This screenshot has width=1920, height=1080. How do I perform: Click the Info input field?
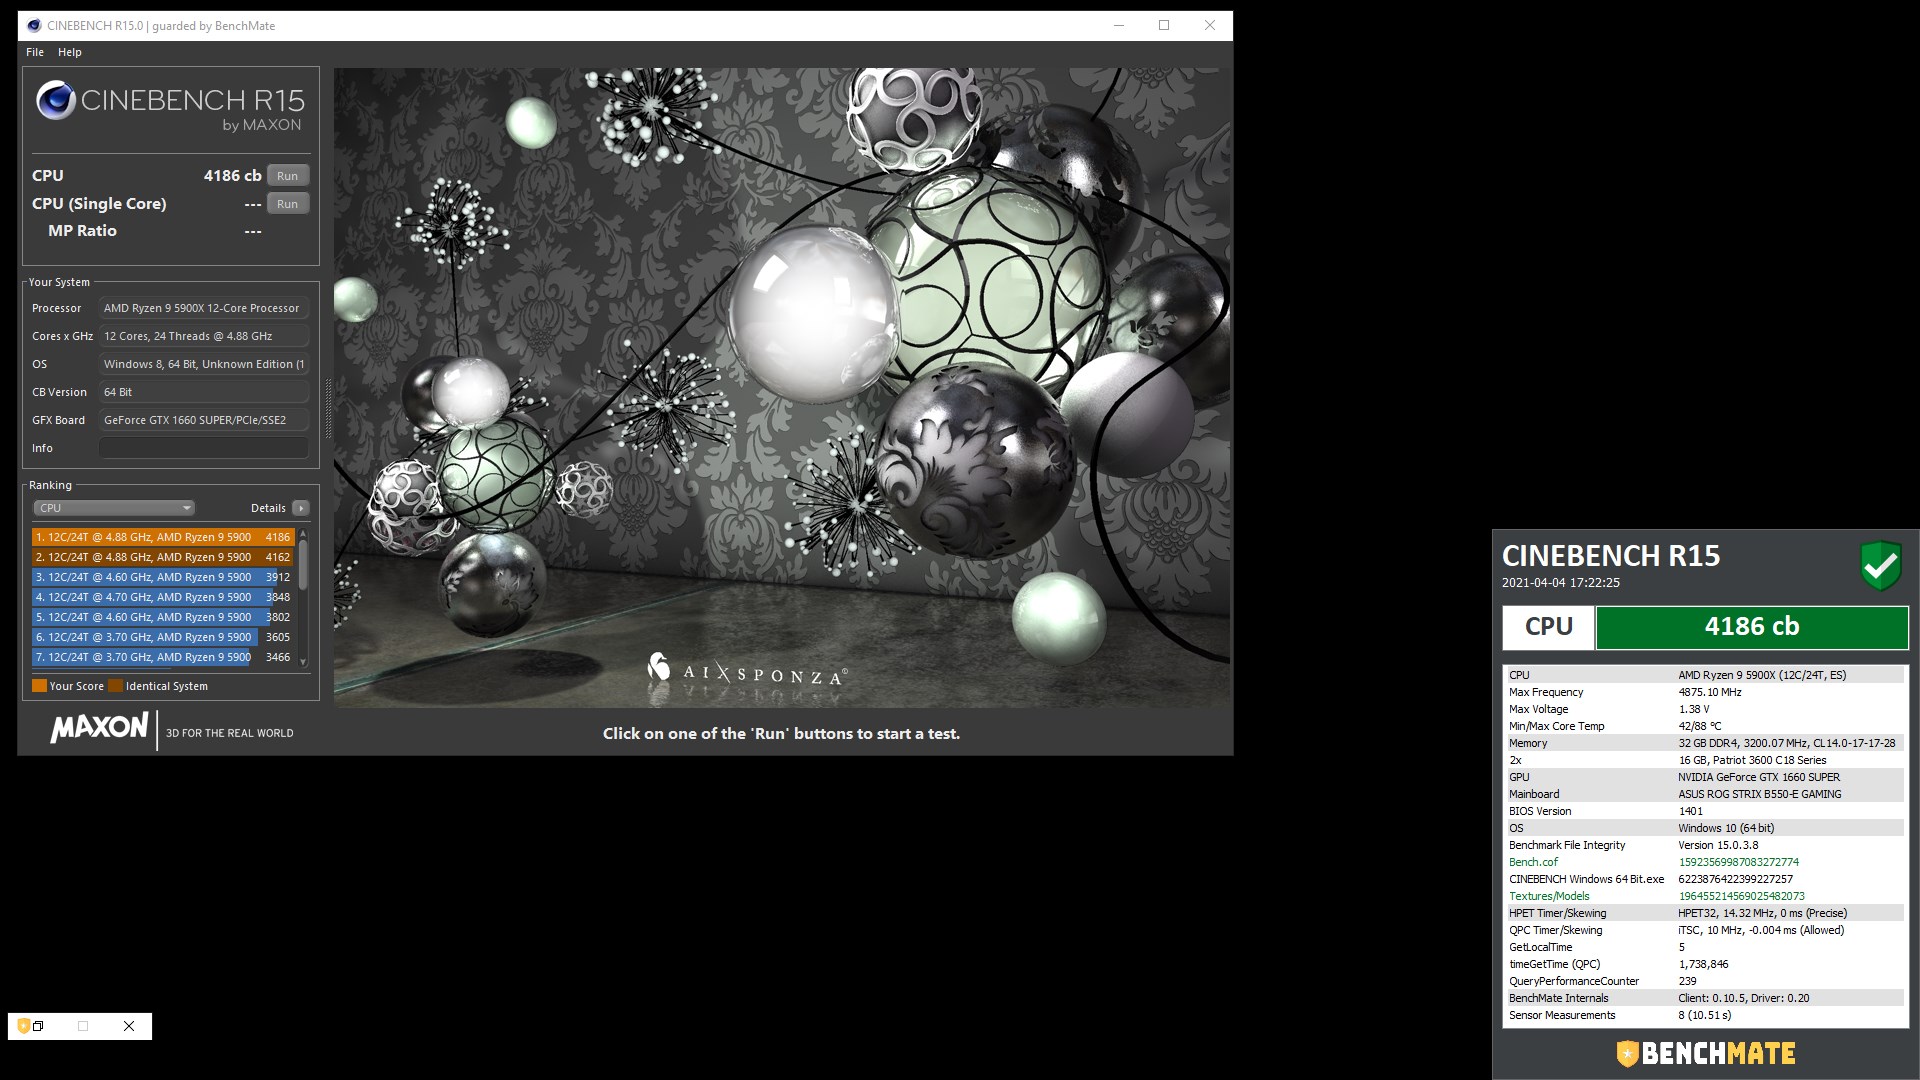pyautogui.click(x=204, y=448)
